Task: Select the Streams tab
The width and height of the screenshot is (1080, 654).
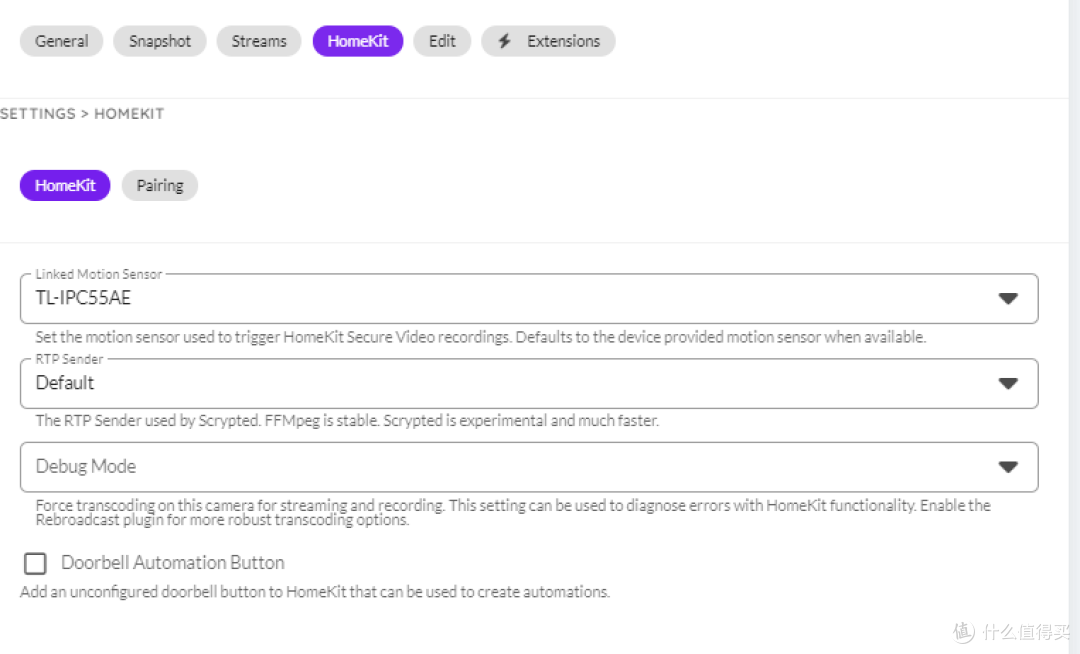Action: point(258,41)
